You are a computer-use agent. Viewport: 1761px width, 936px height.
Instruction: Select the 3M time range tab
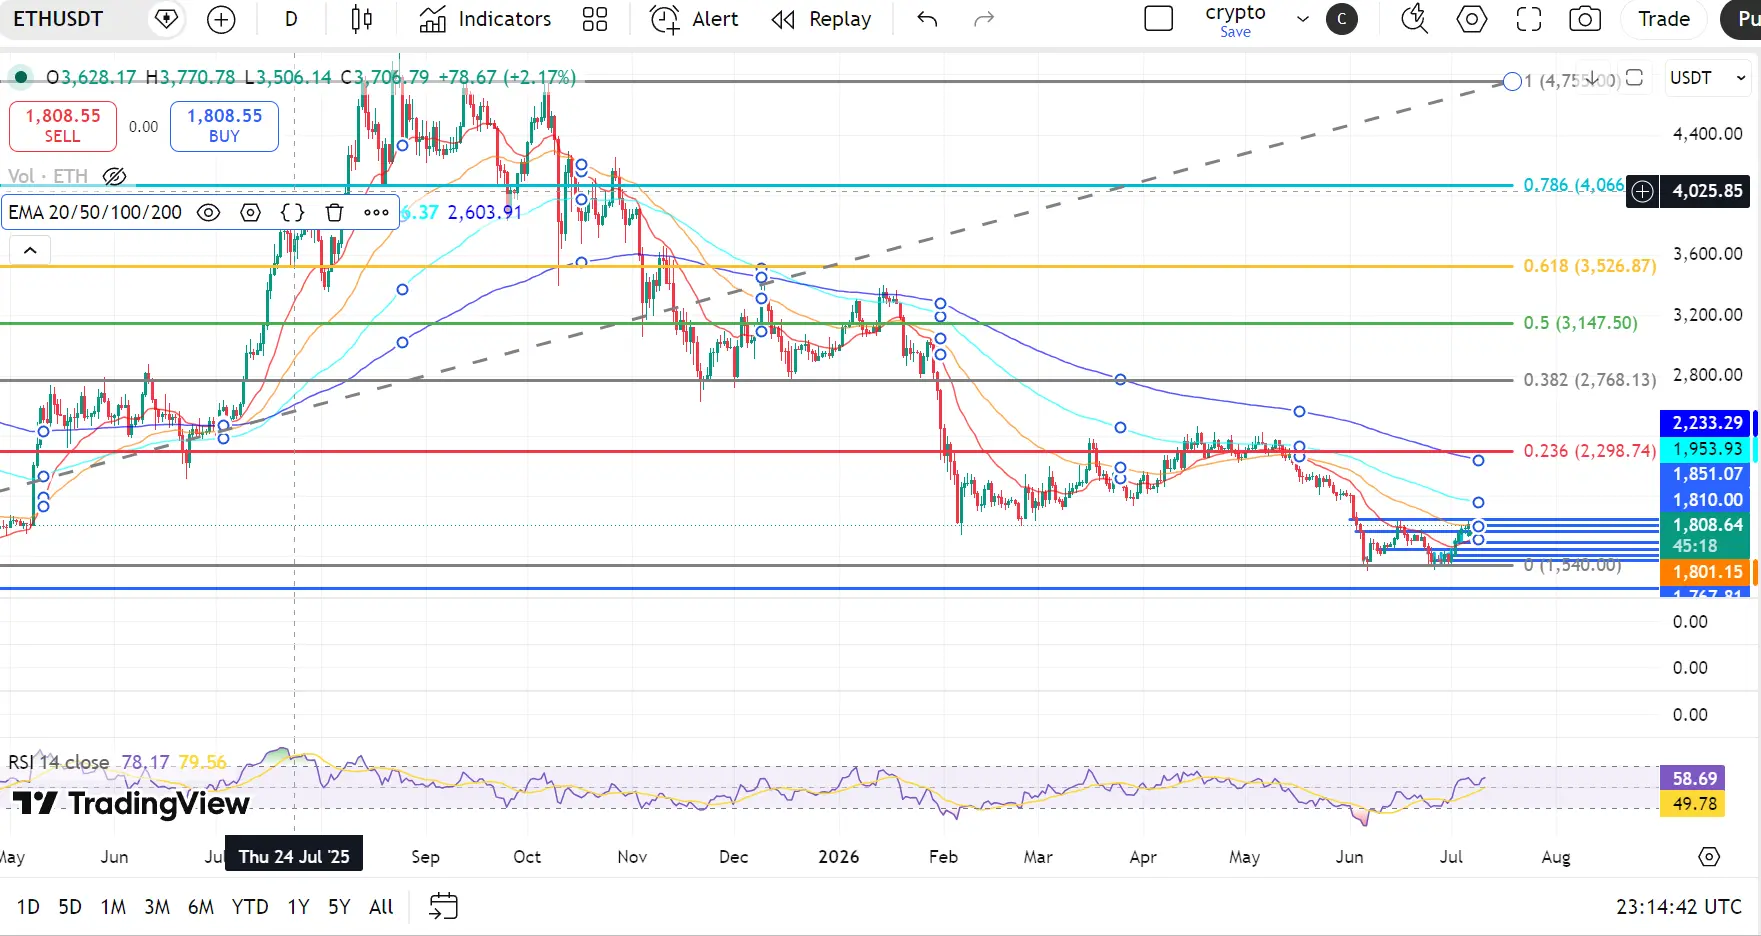coord(157,907)
